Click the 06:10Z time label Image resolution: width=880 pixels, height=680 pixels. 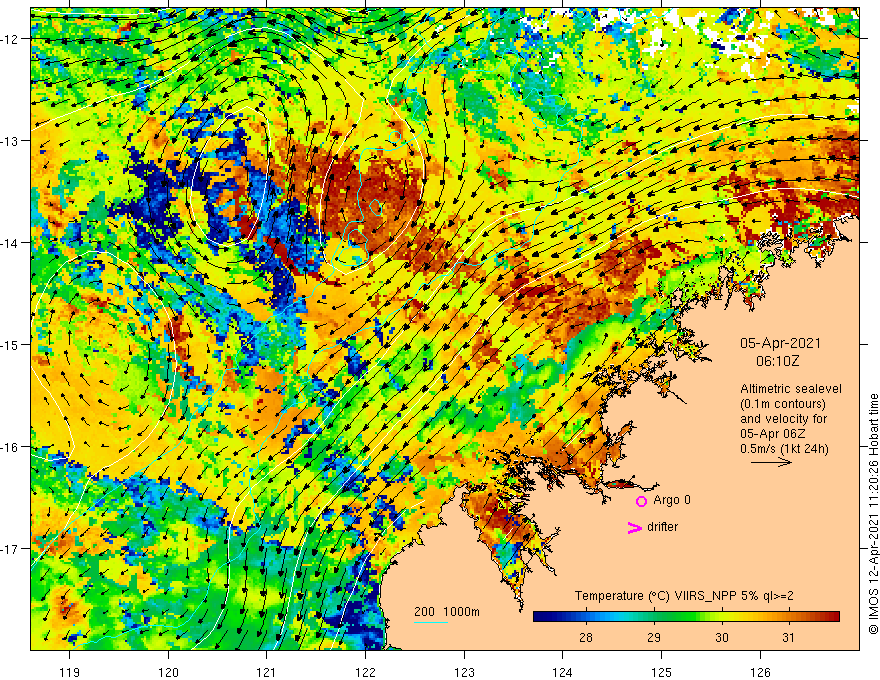click(x=777, y=361)
